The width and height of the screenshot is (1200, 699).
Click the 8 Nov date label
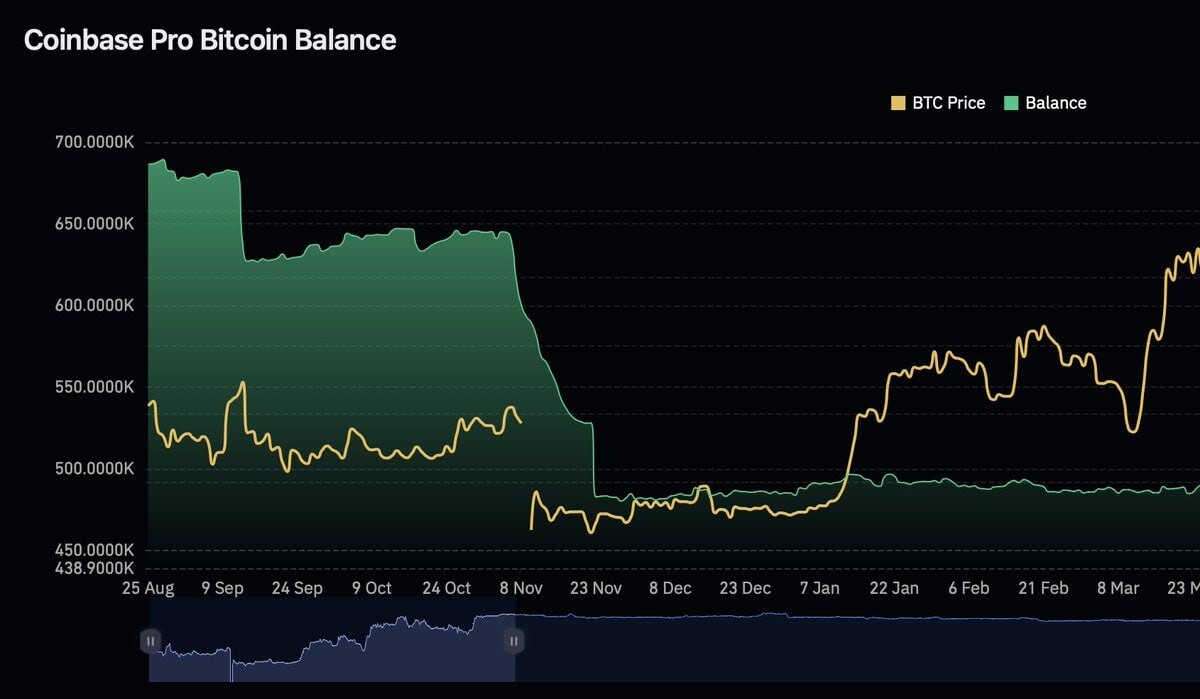click(520, 588)
